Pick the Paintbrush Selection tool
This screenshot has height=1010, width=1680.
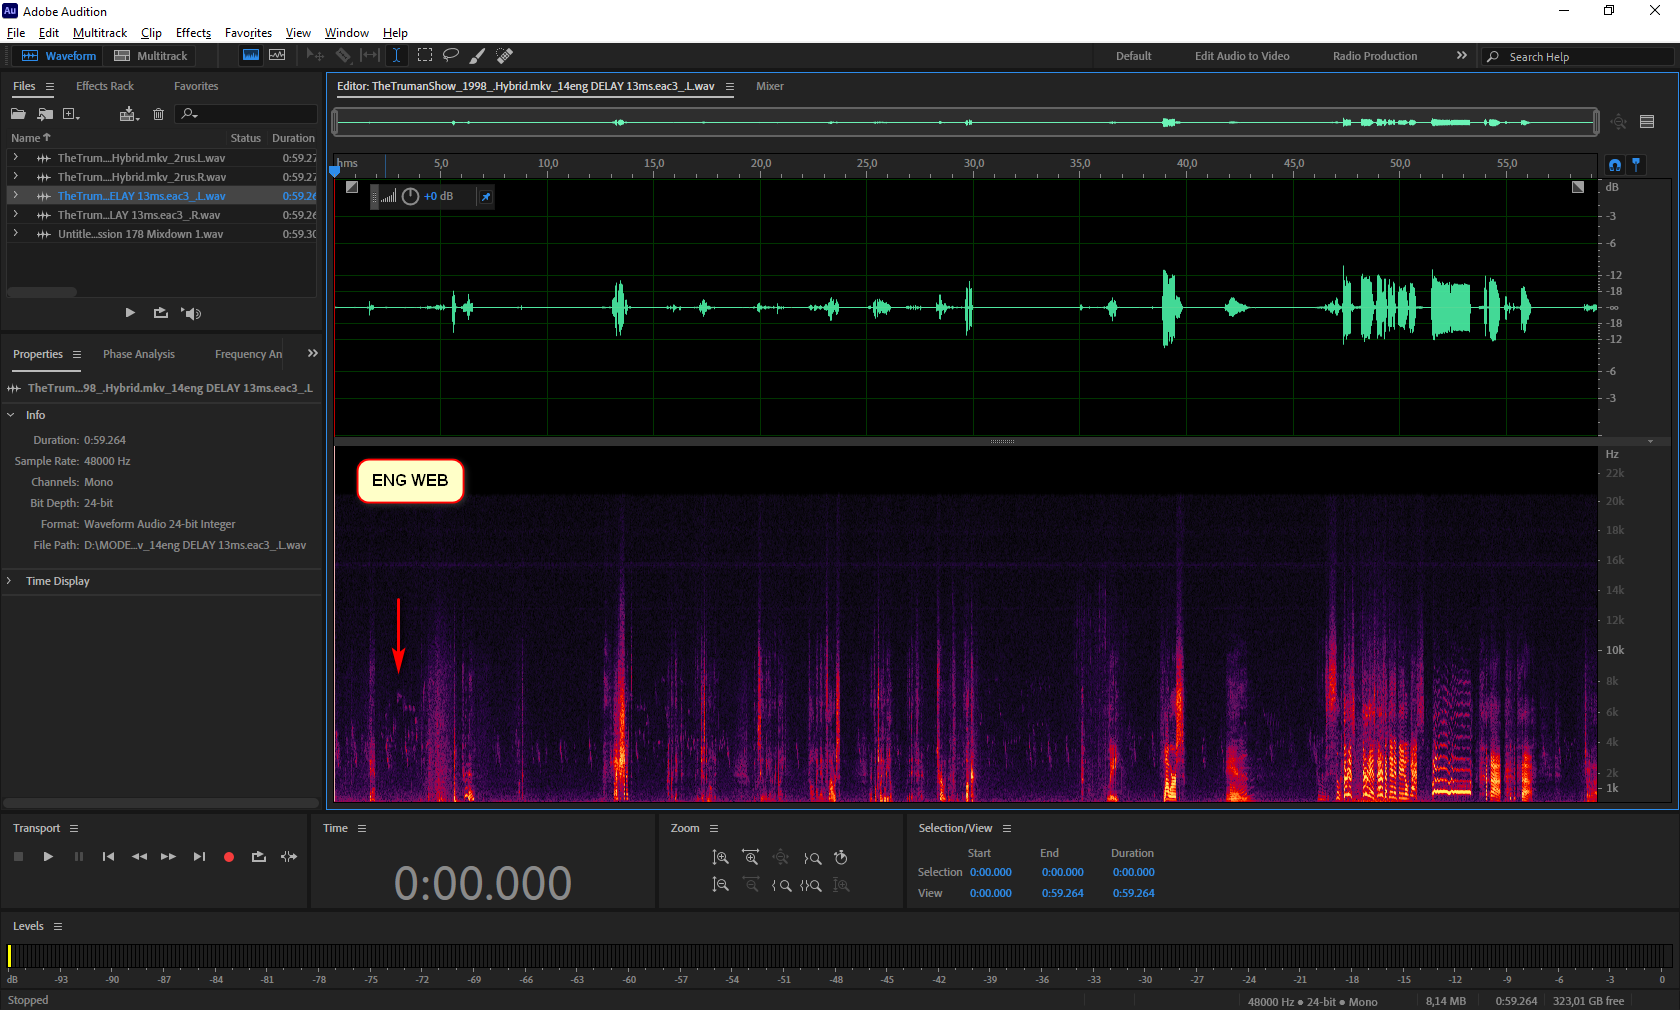tap(478, 55)
